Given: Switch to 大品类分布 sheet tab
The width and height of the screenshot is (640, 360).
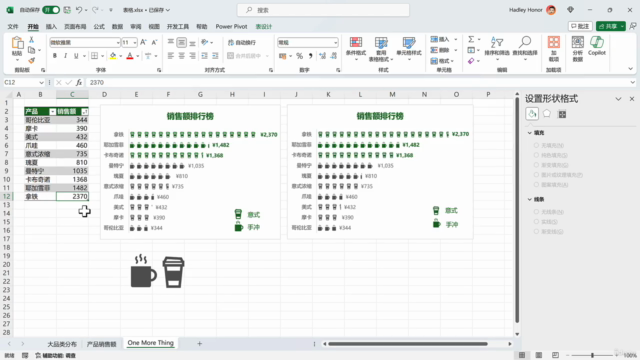Looking at the screenshot, I should tap(62, 344).
